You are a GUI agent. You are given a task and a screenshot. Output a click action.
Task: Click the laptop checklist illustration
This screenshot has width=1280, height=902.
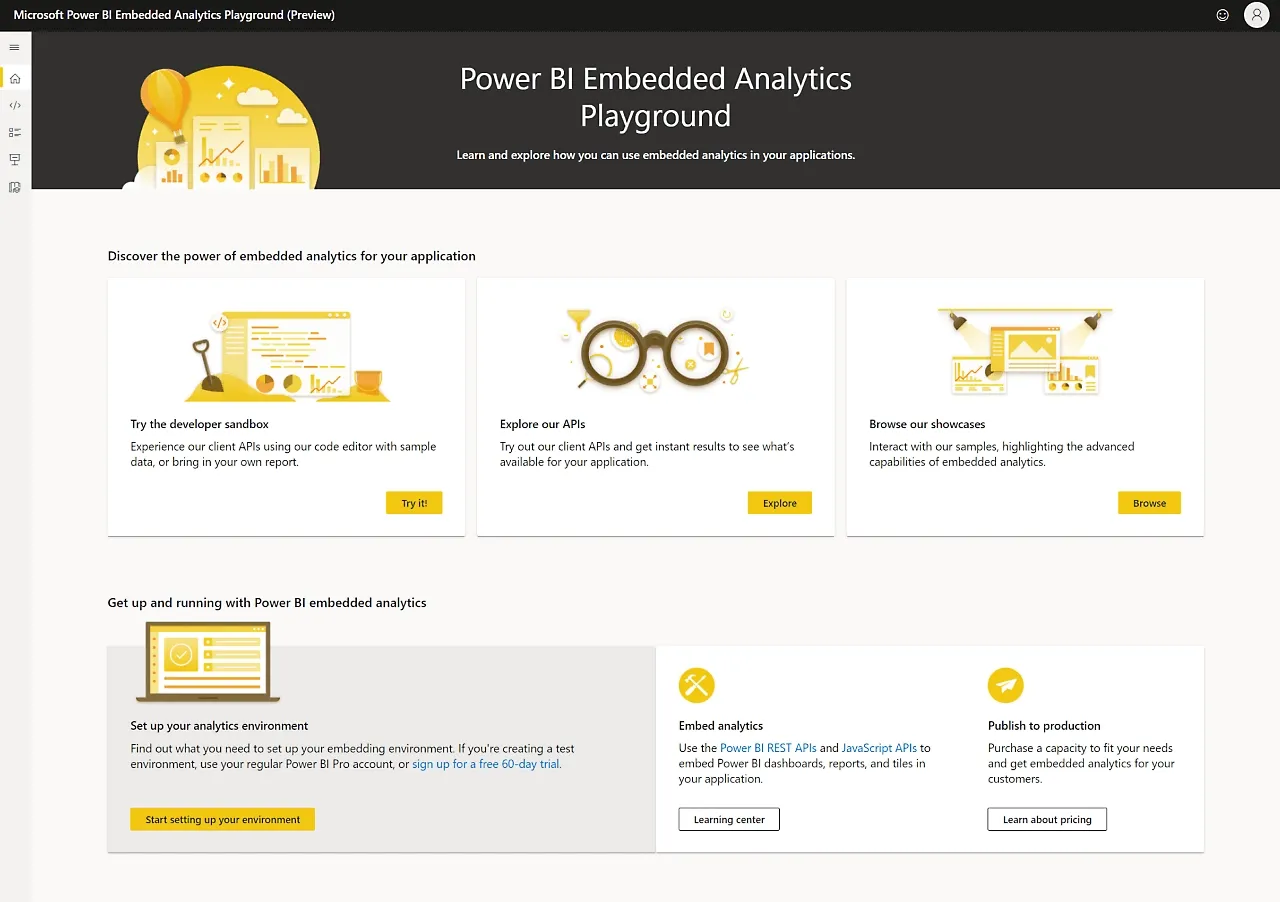(208, 661)
